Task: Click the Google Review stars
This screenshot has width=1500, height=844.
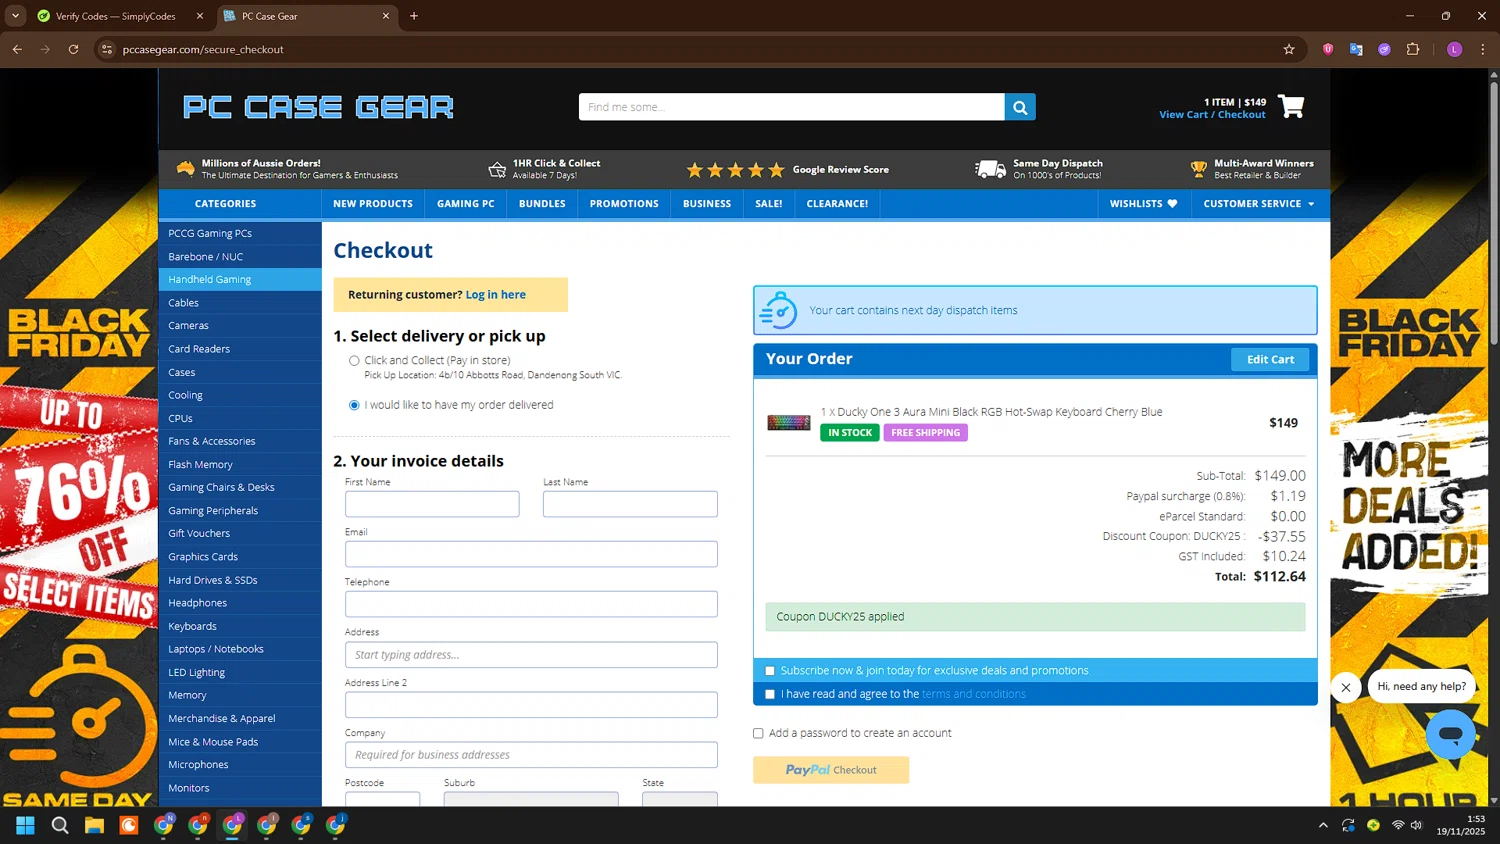Action: click(735, 170)
